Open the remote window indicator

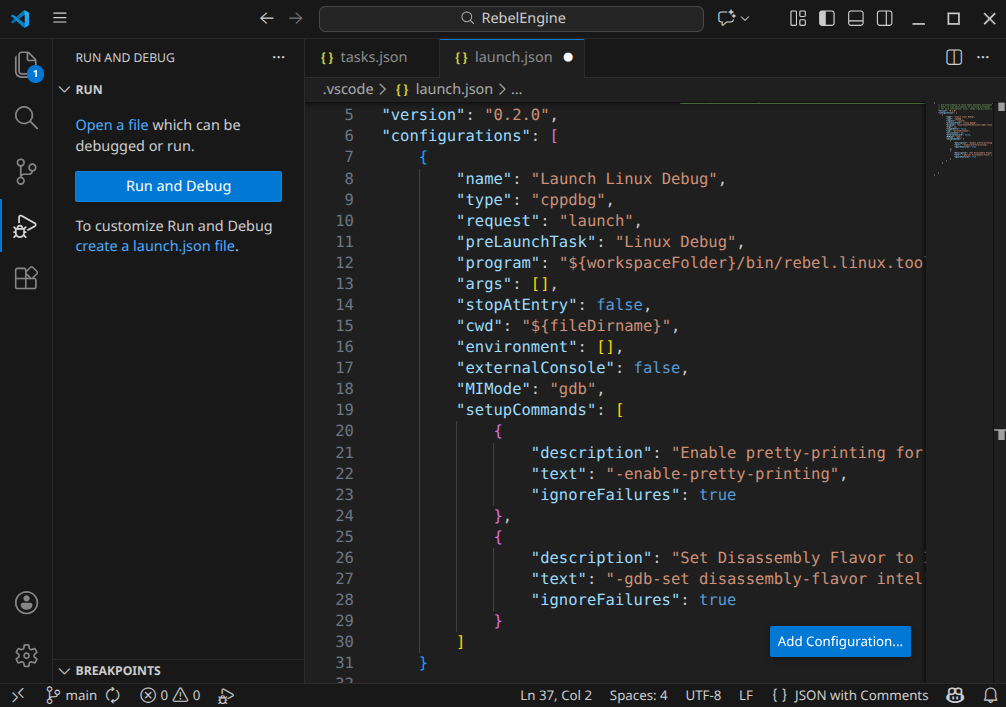click(18, 695)
